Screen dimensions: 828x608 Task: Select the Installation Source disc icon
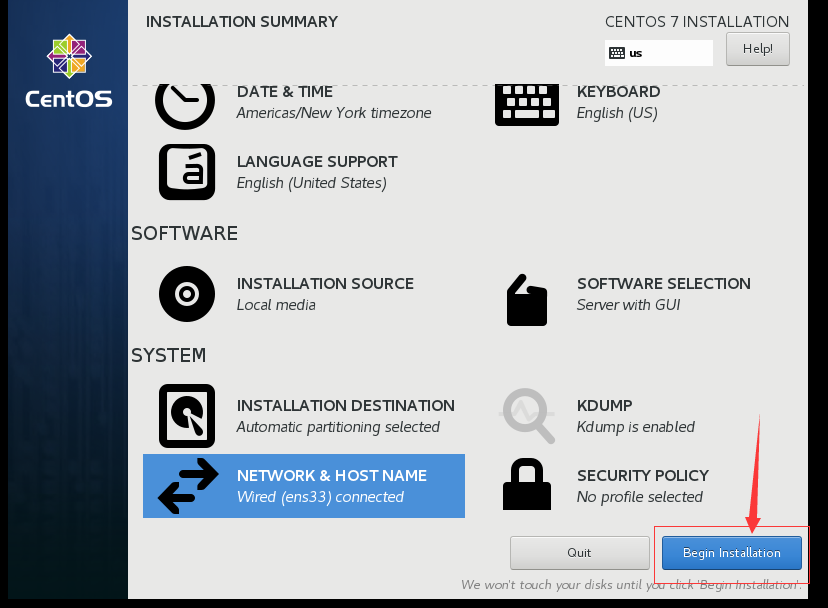click(187, 294)
